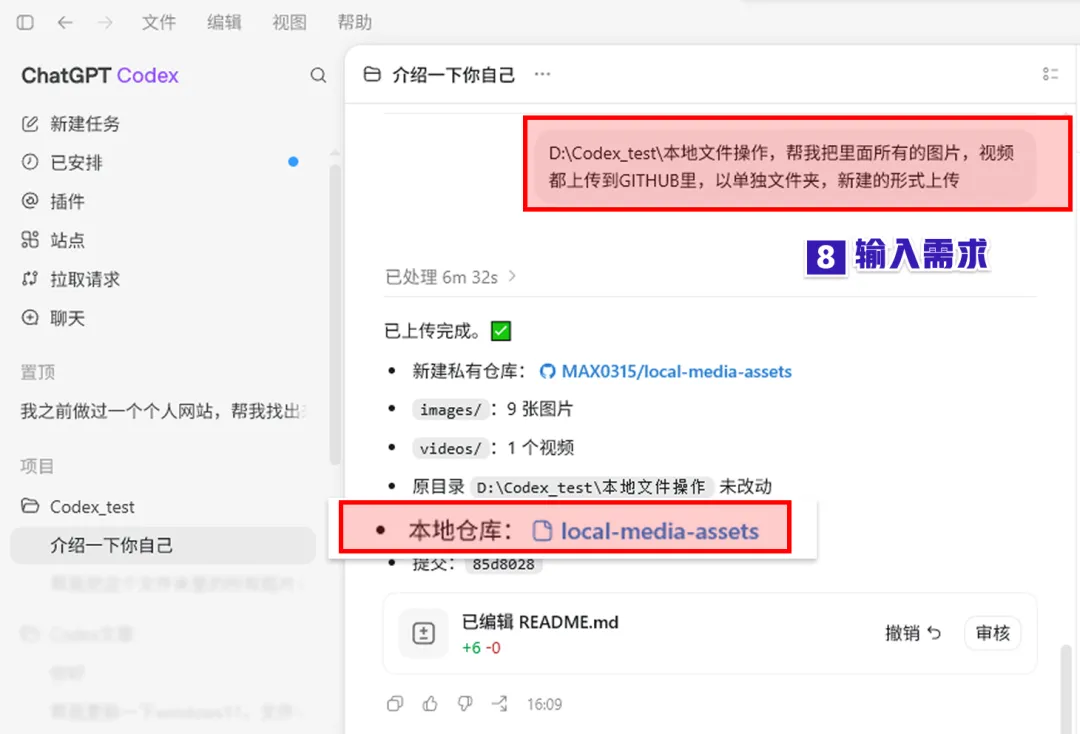Expand the 已处理 6m 32s details
This screenshot has width=1080, height=734.
450,277
